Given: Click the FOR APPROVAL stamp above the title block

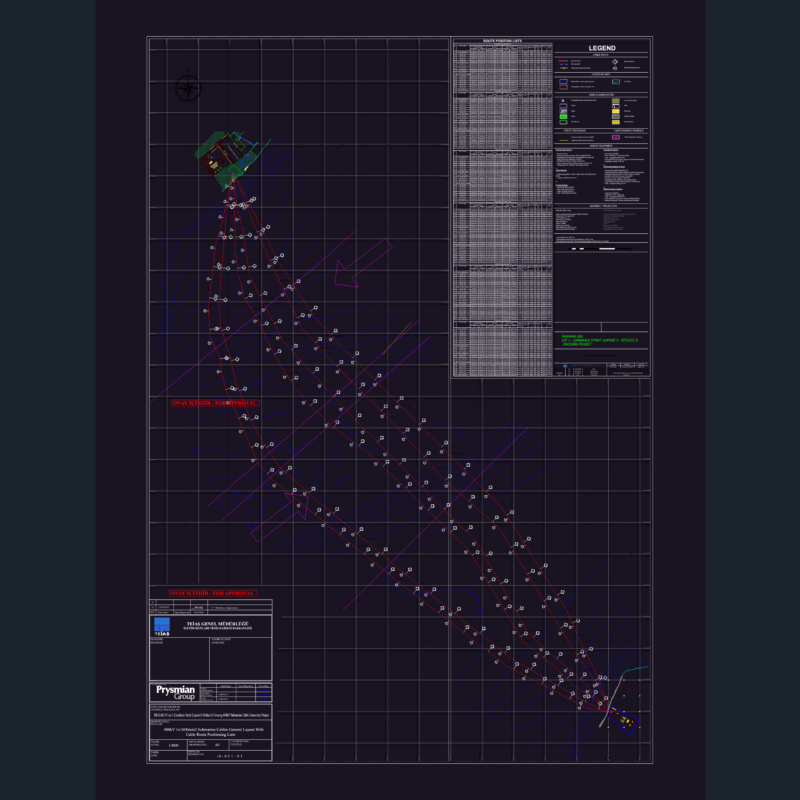Looking at the screenshot, I should click(x=213, y=593).
